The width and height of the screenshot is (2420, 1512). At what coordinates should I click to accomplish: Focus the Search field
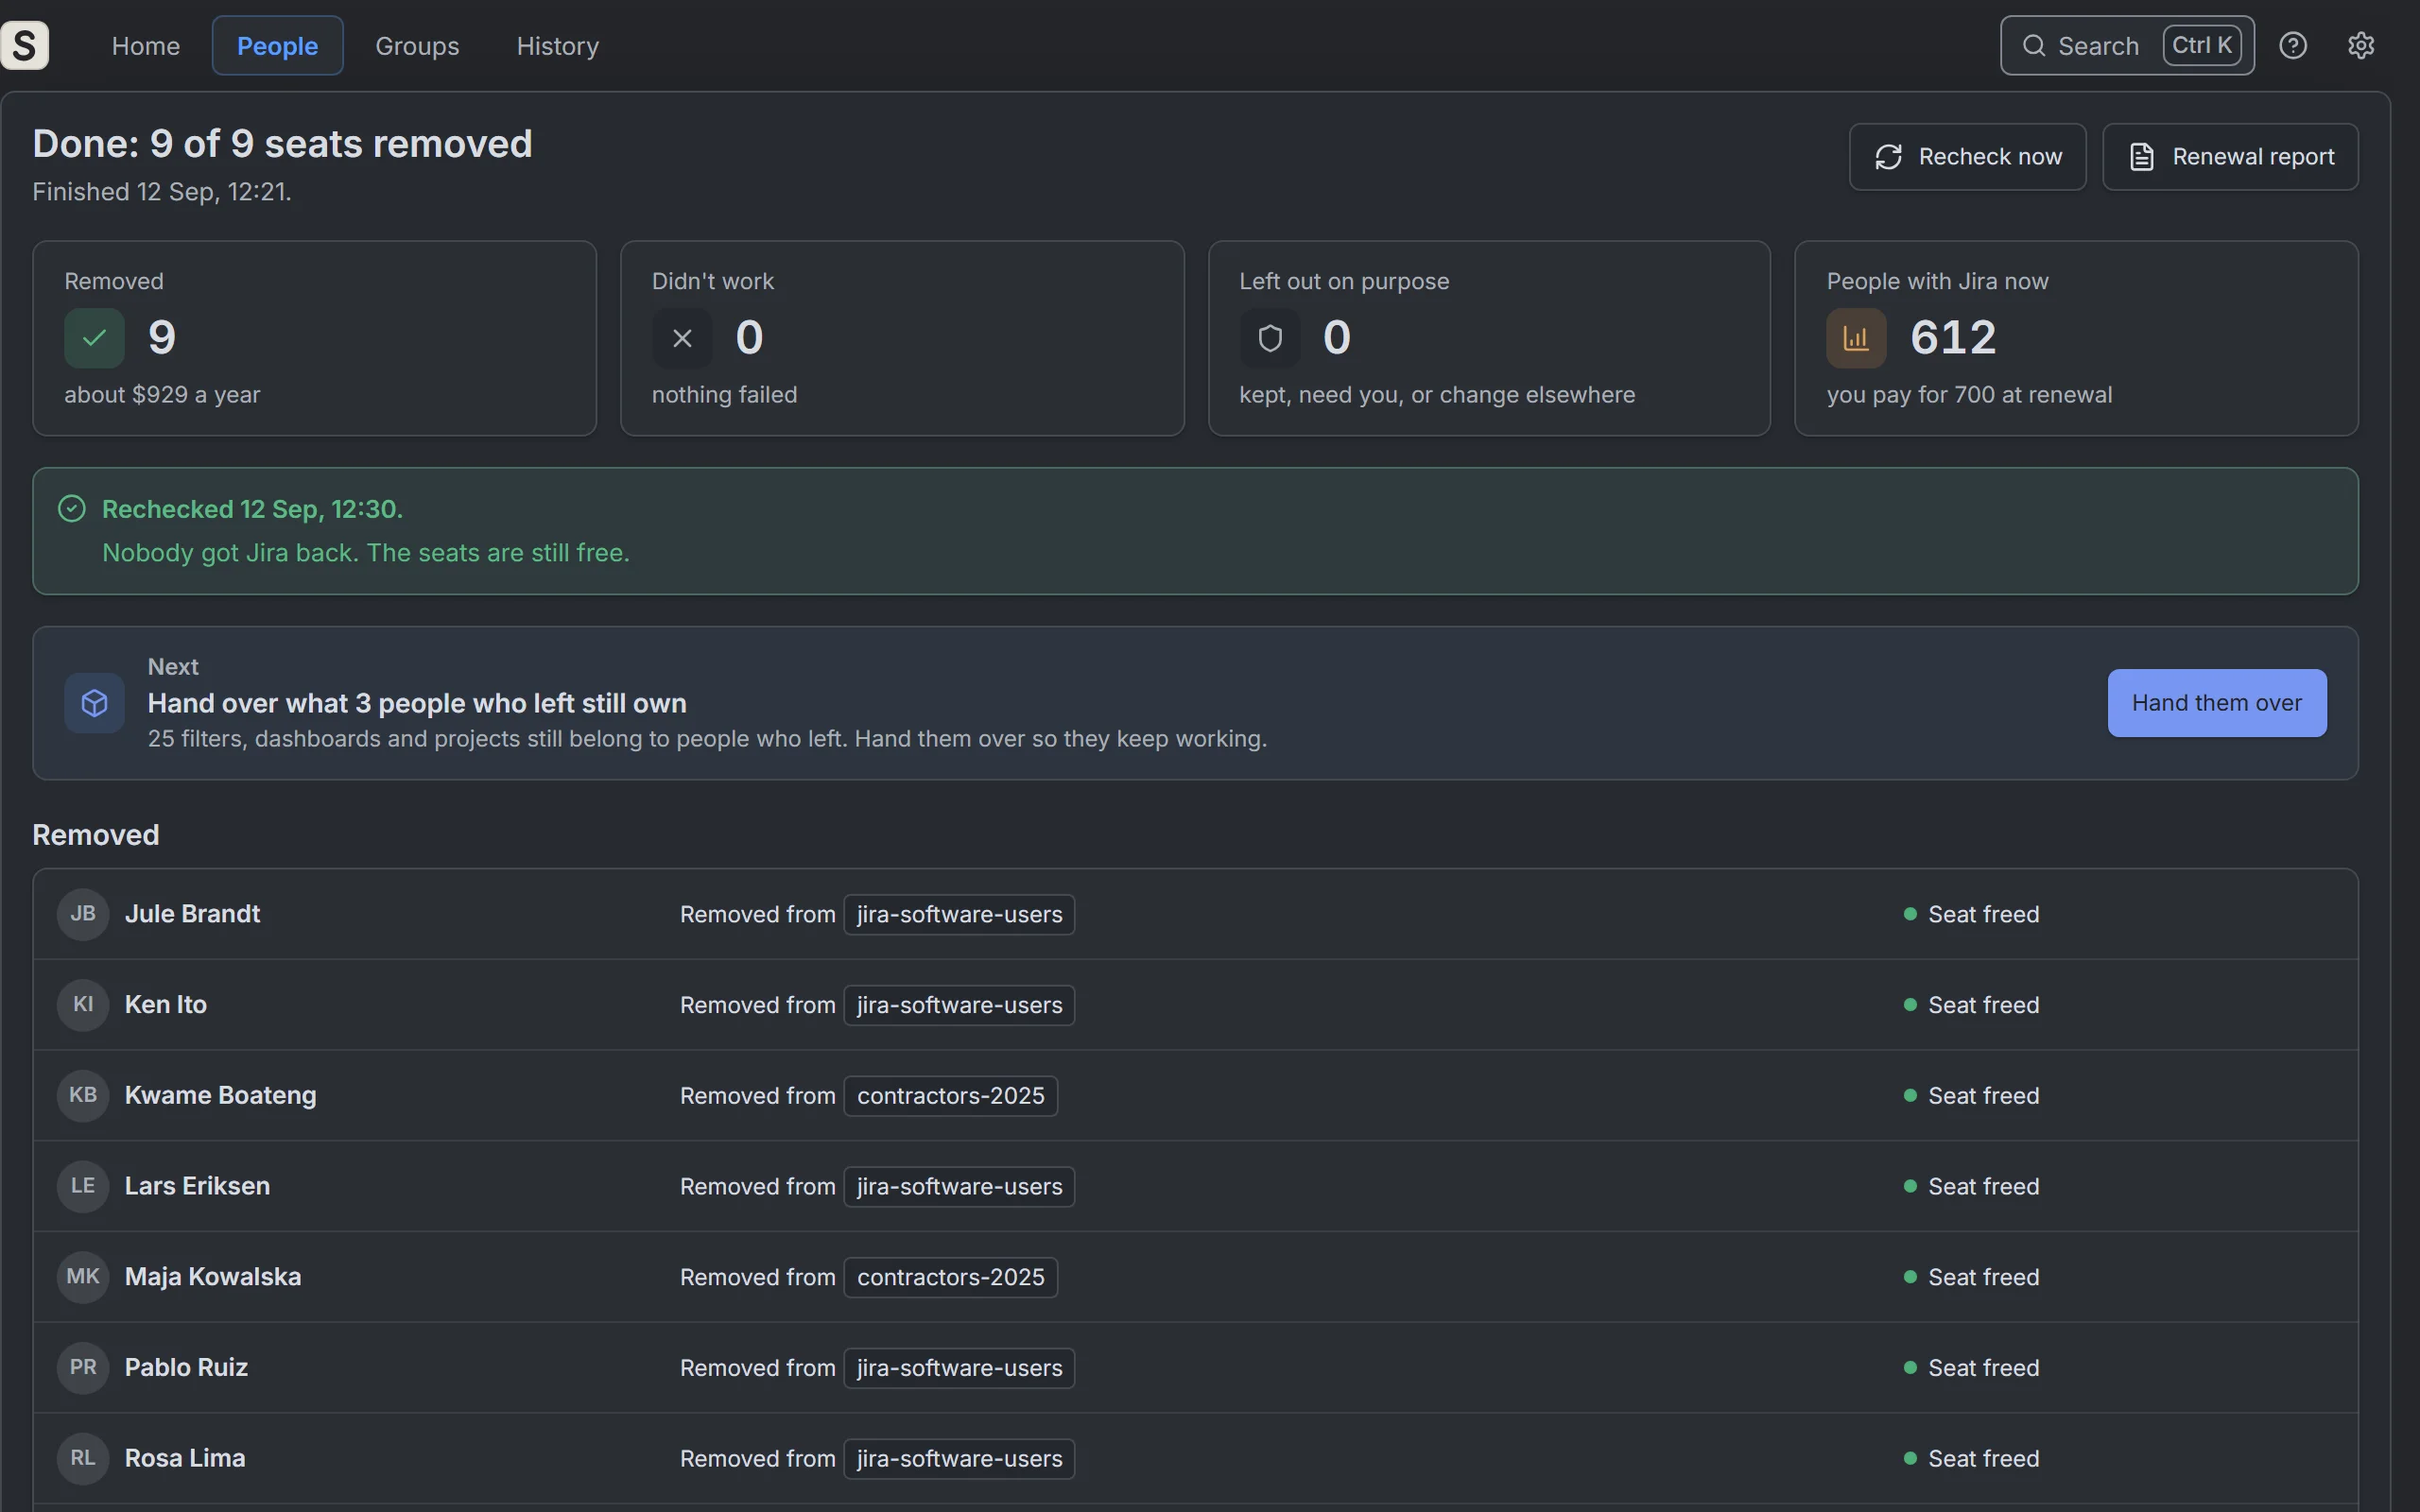(x=2127, y=45)
